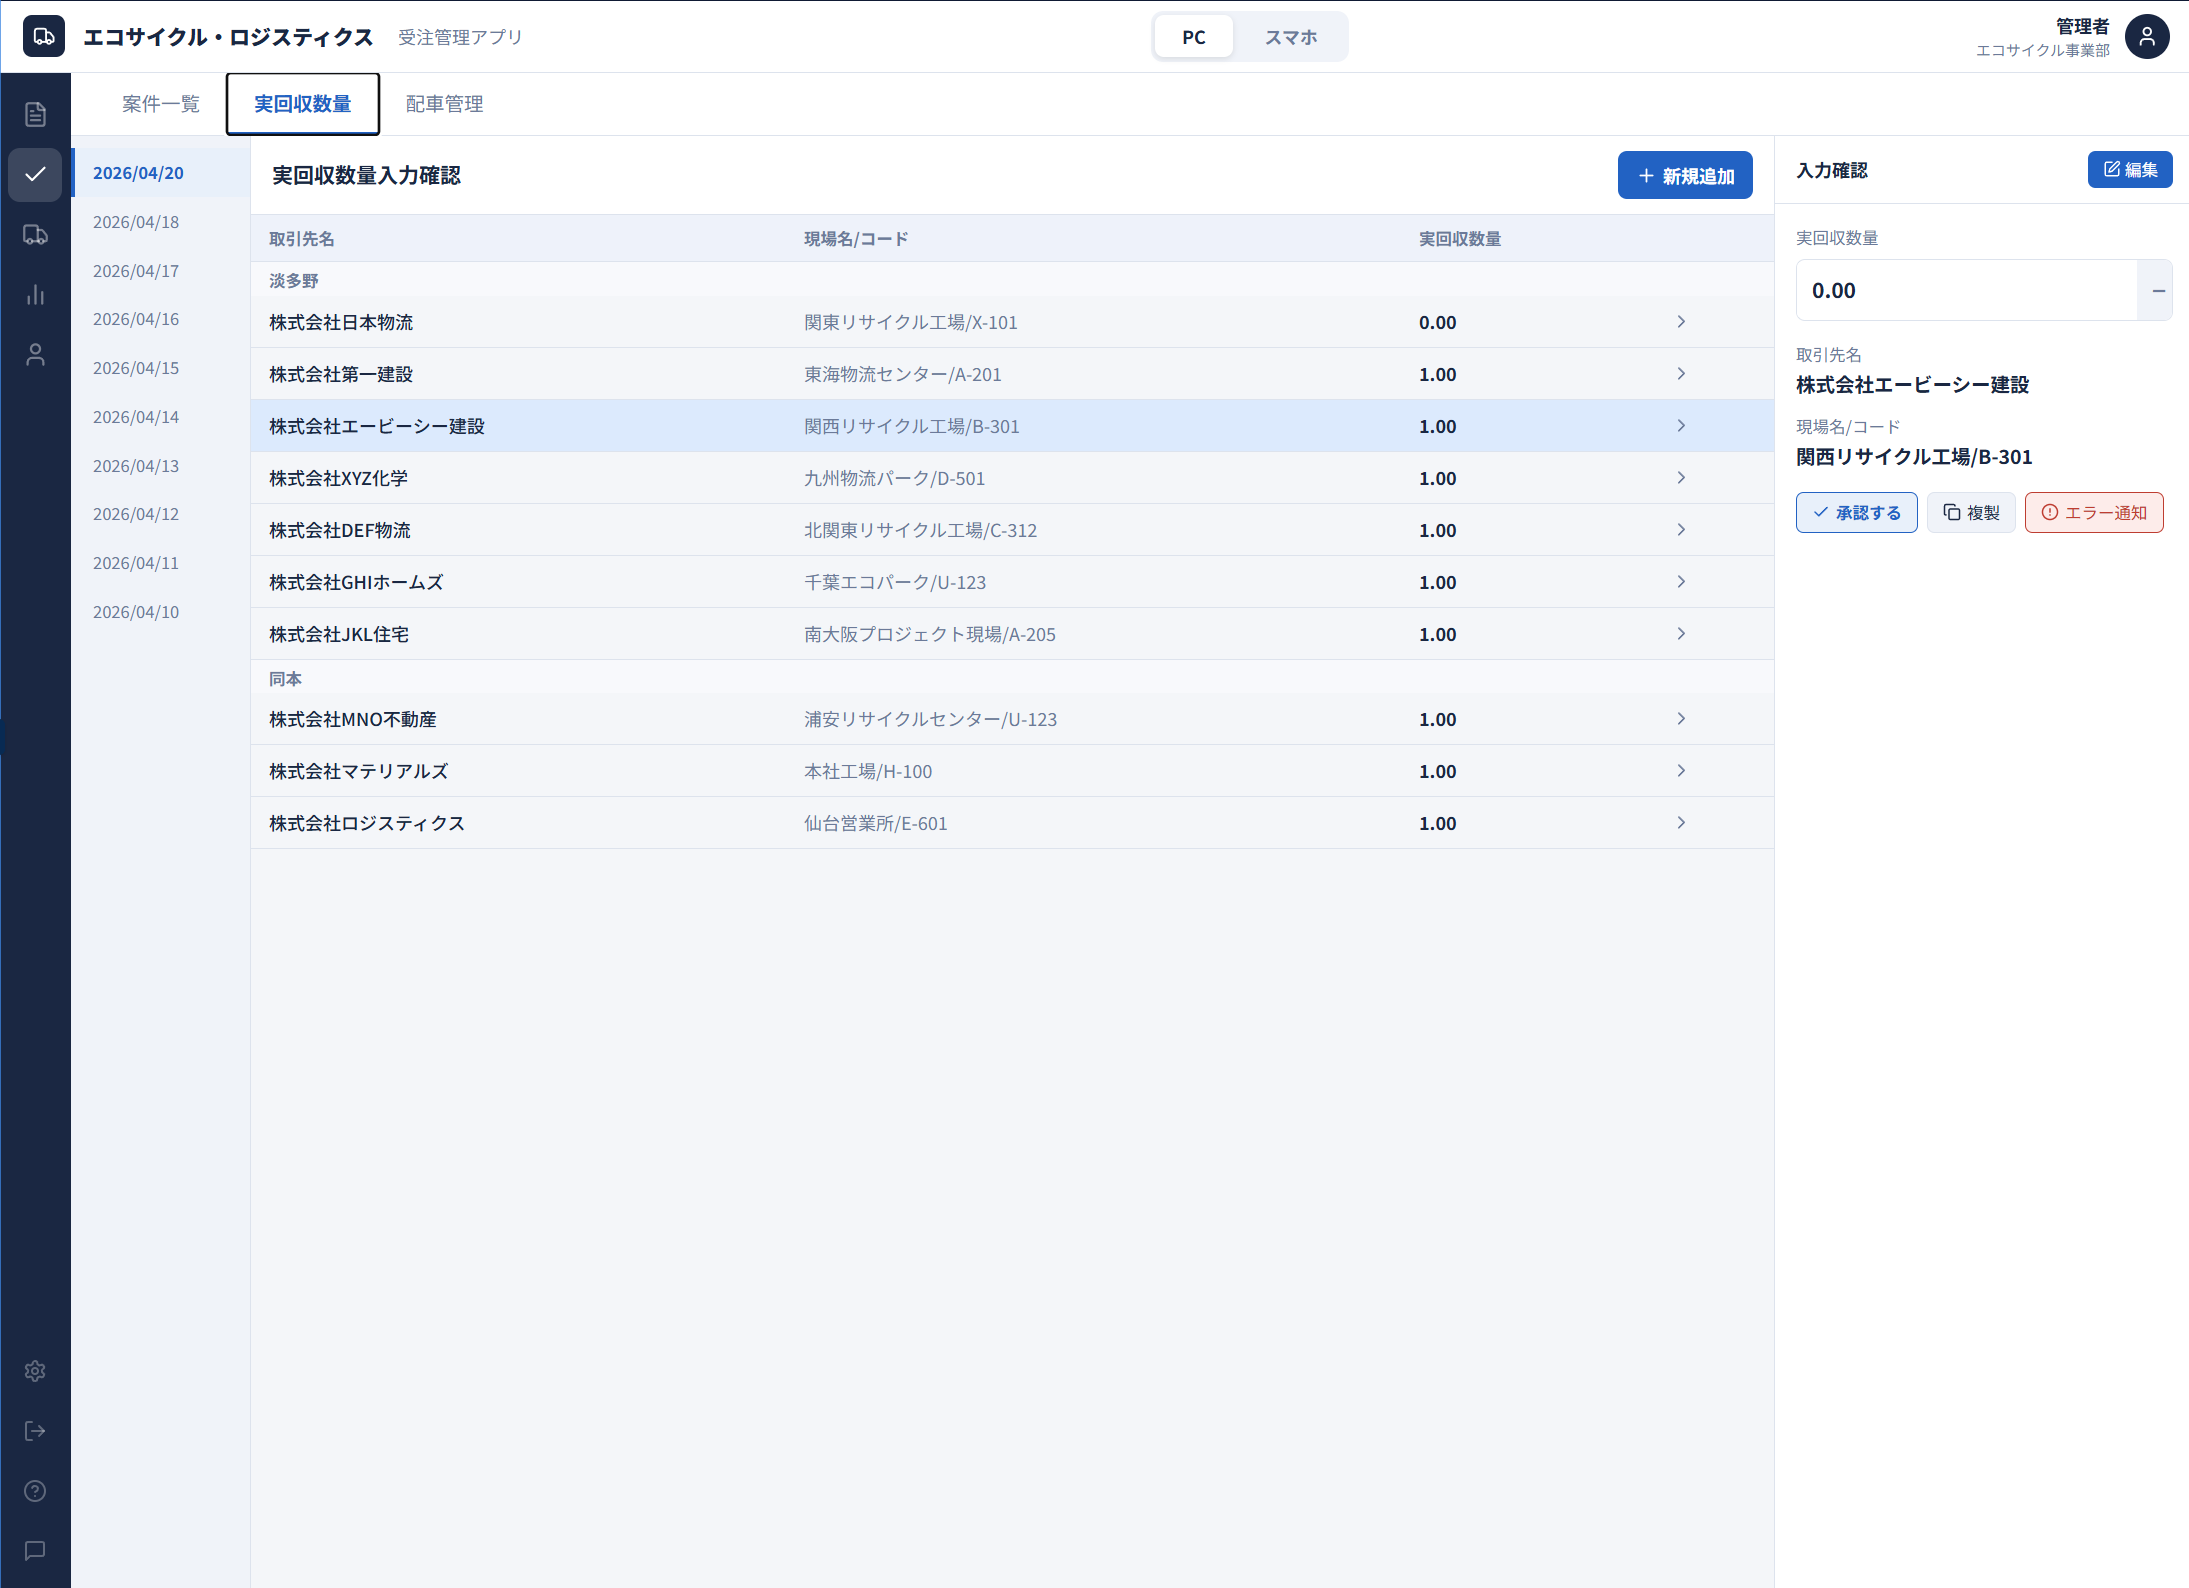
Task: Switch to スマホ view
Action: click(x=1290, y=37)
